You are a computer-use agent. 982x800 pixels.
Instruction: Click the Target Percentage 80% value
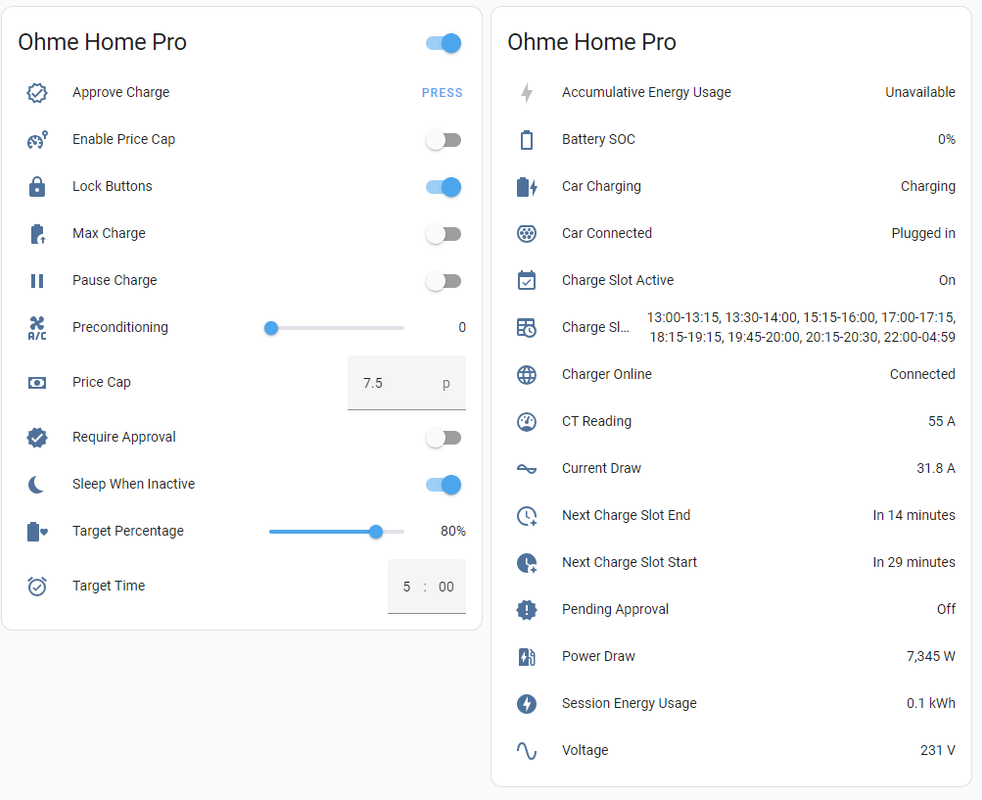[x=453, y=531]
